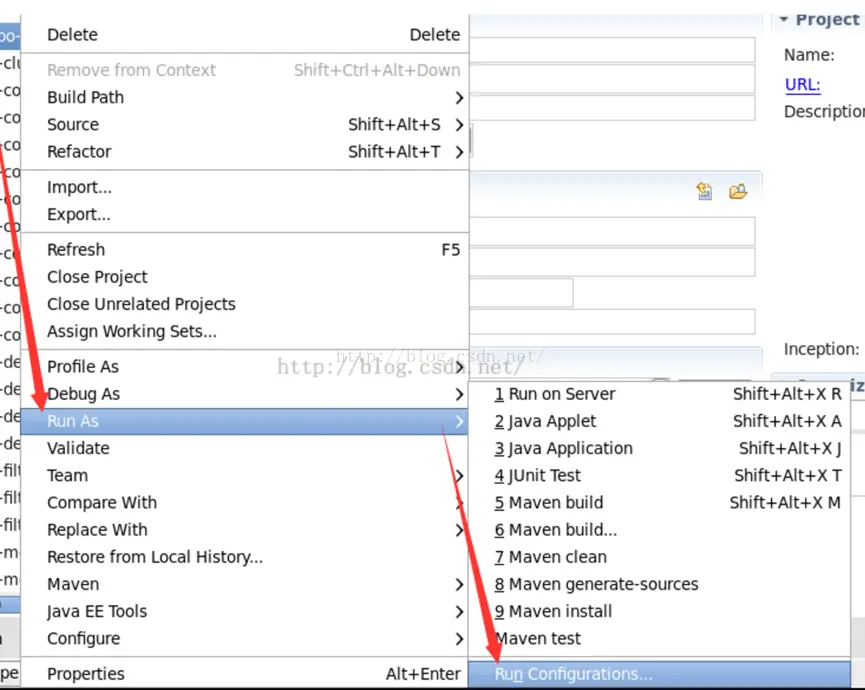
Task: Choose Assign Working Sets...
Action: [245, 331]
